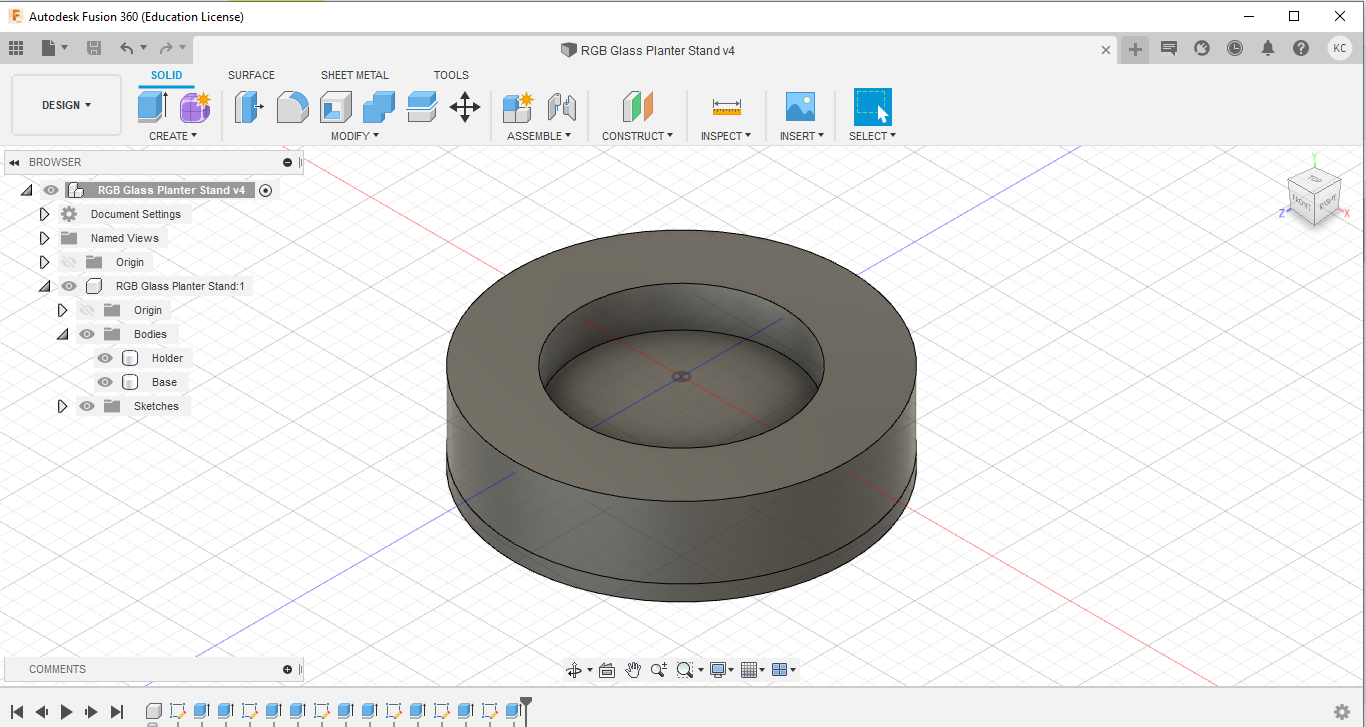Open the CONSTRUCT menu label
This screenshot has width=1366, height=727.
[637, 136]
